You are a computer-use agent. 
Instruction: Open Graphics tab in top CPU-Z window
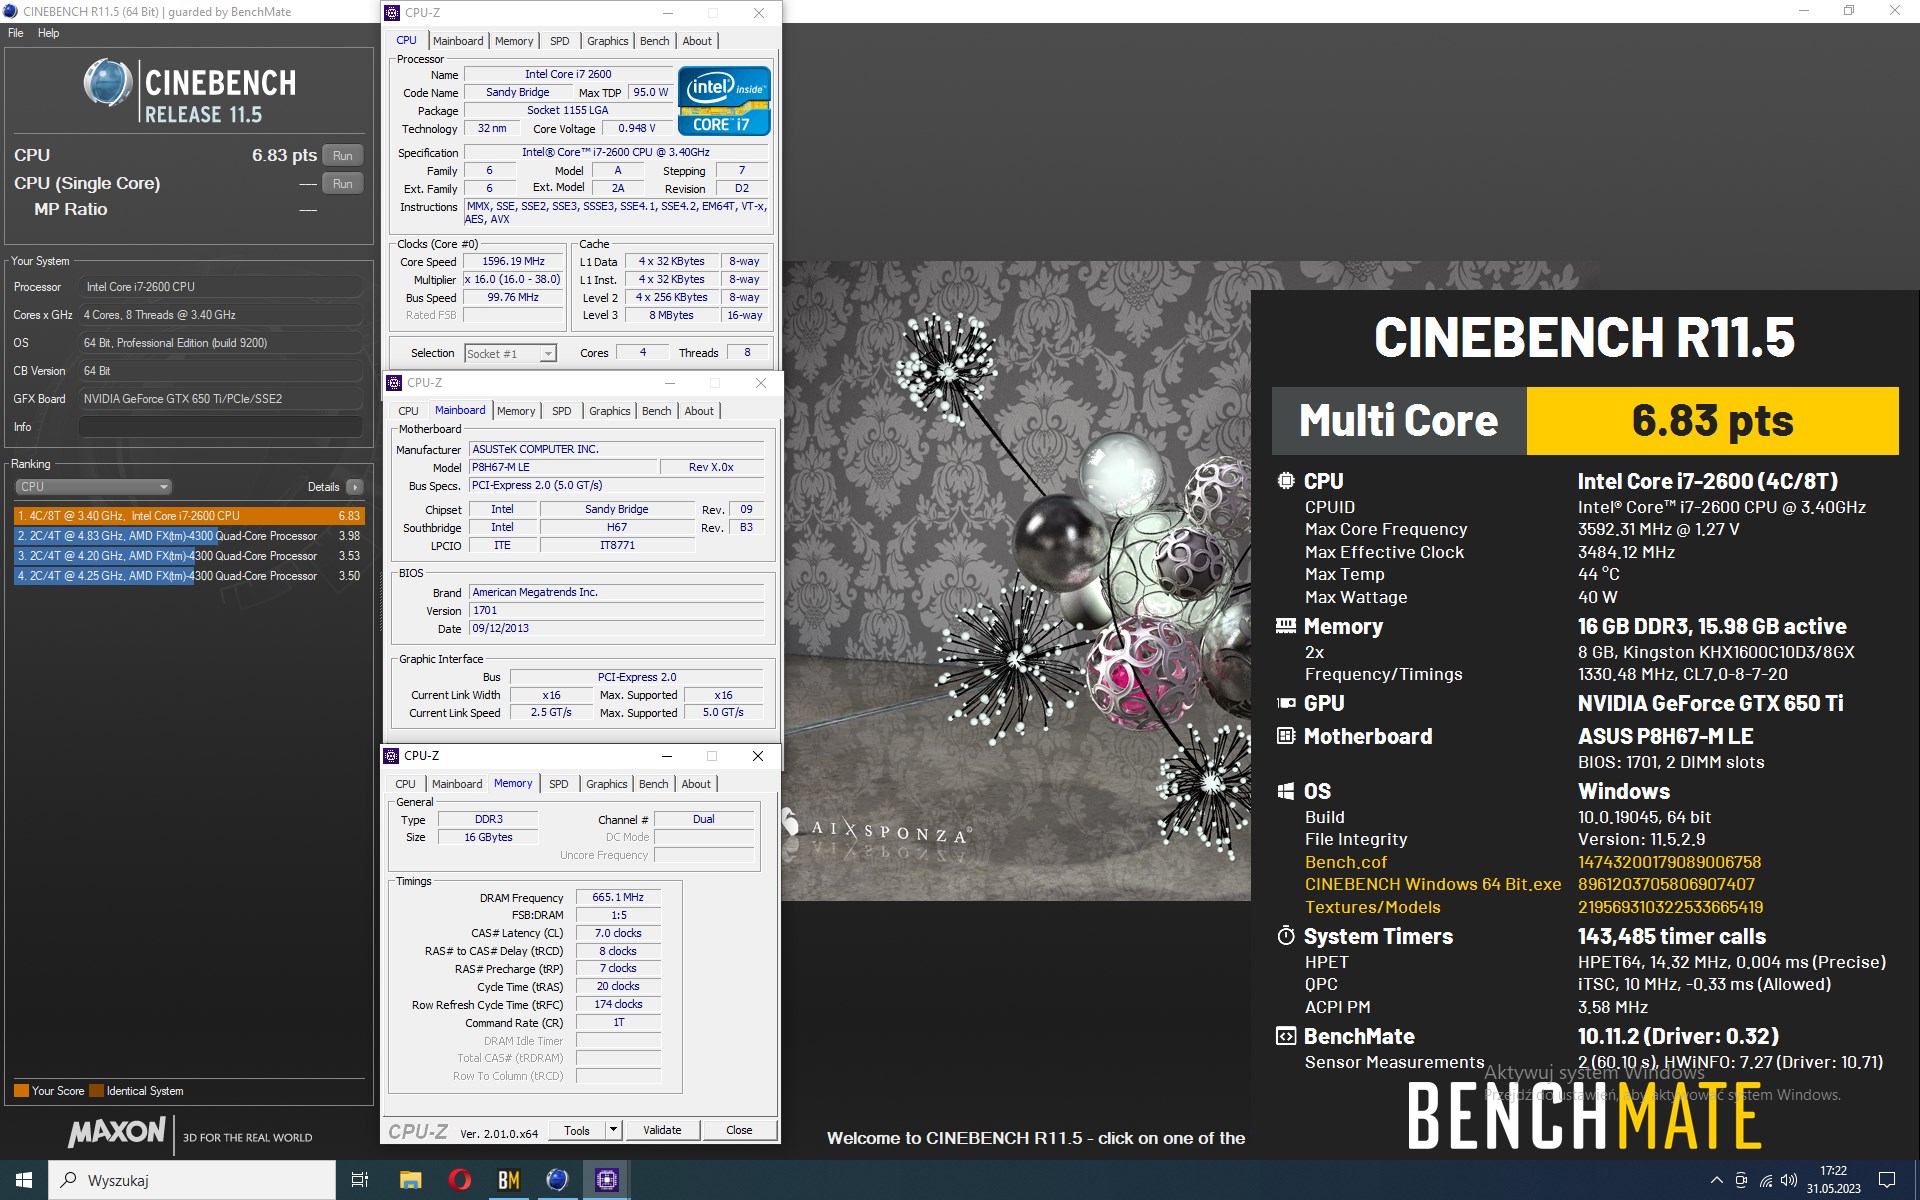pos(608,41)
